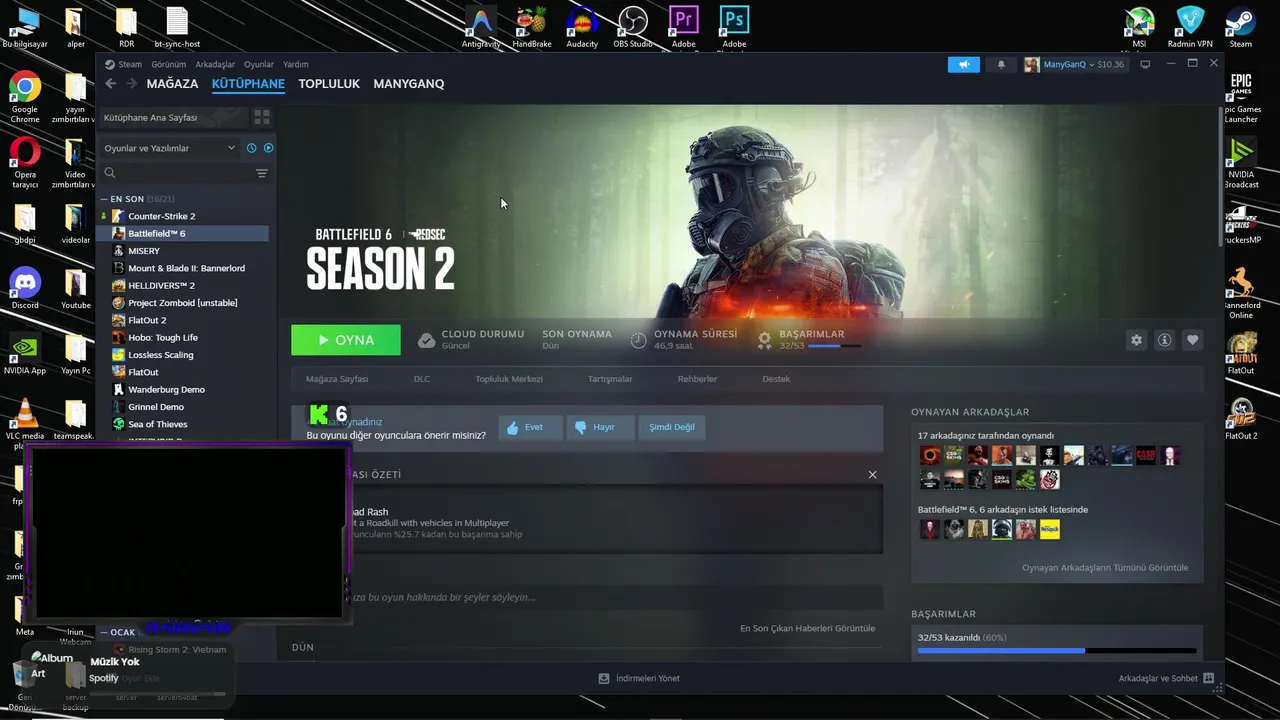Open Epic Games Launcher desktop icon

pos(1241,97)
